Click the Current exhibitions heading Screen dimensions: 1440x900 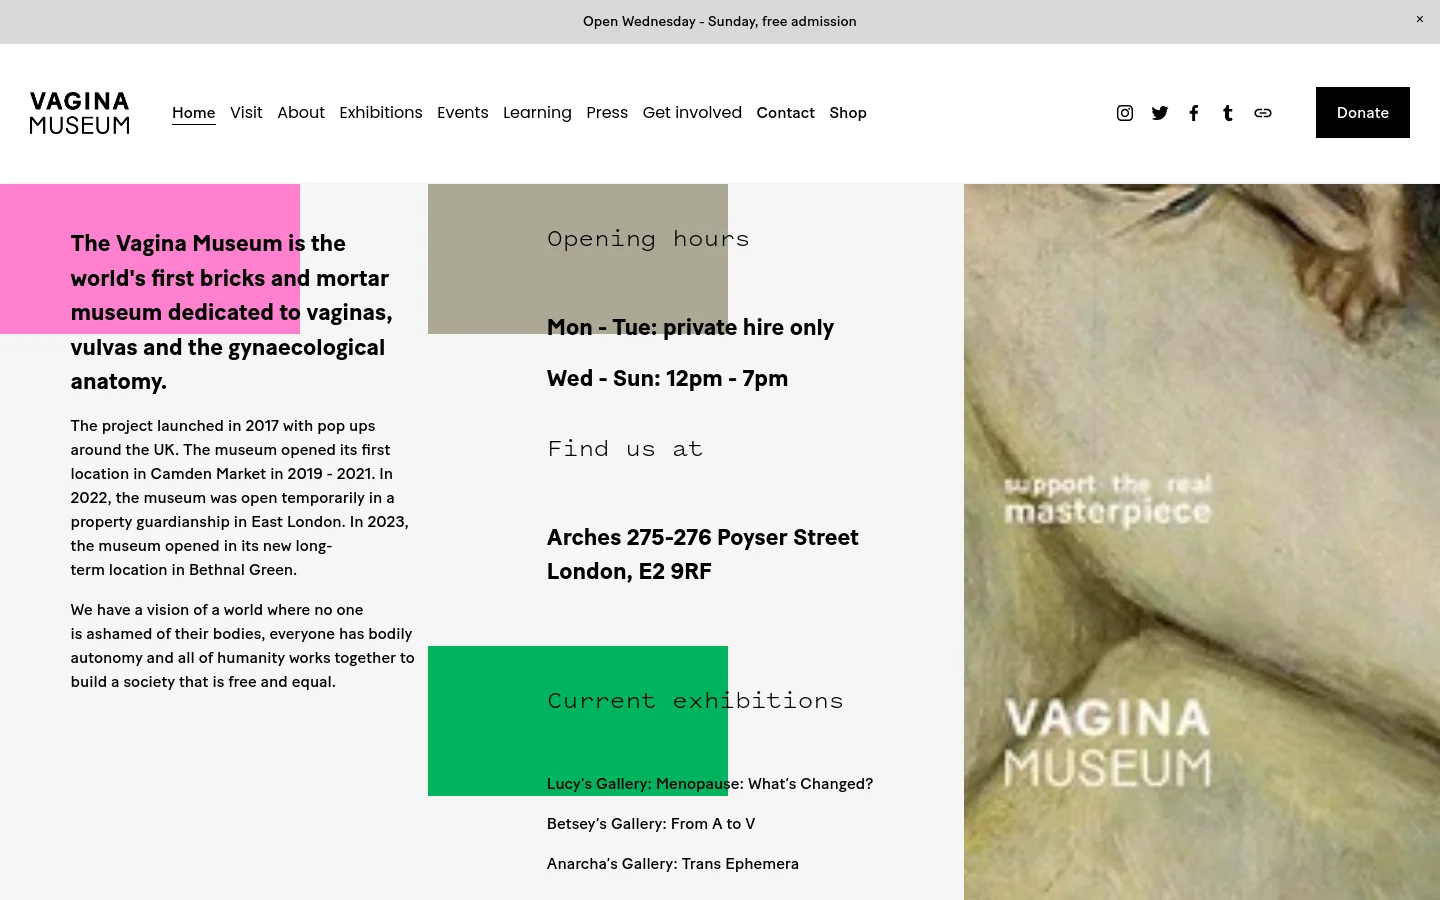pyautogui.click(x=695, y=701)
